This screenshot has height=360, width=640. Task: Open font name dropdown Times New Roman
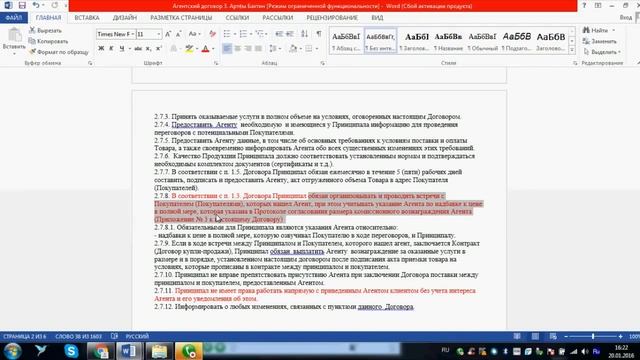click(x=133, y=34)
